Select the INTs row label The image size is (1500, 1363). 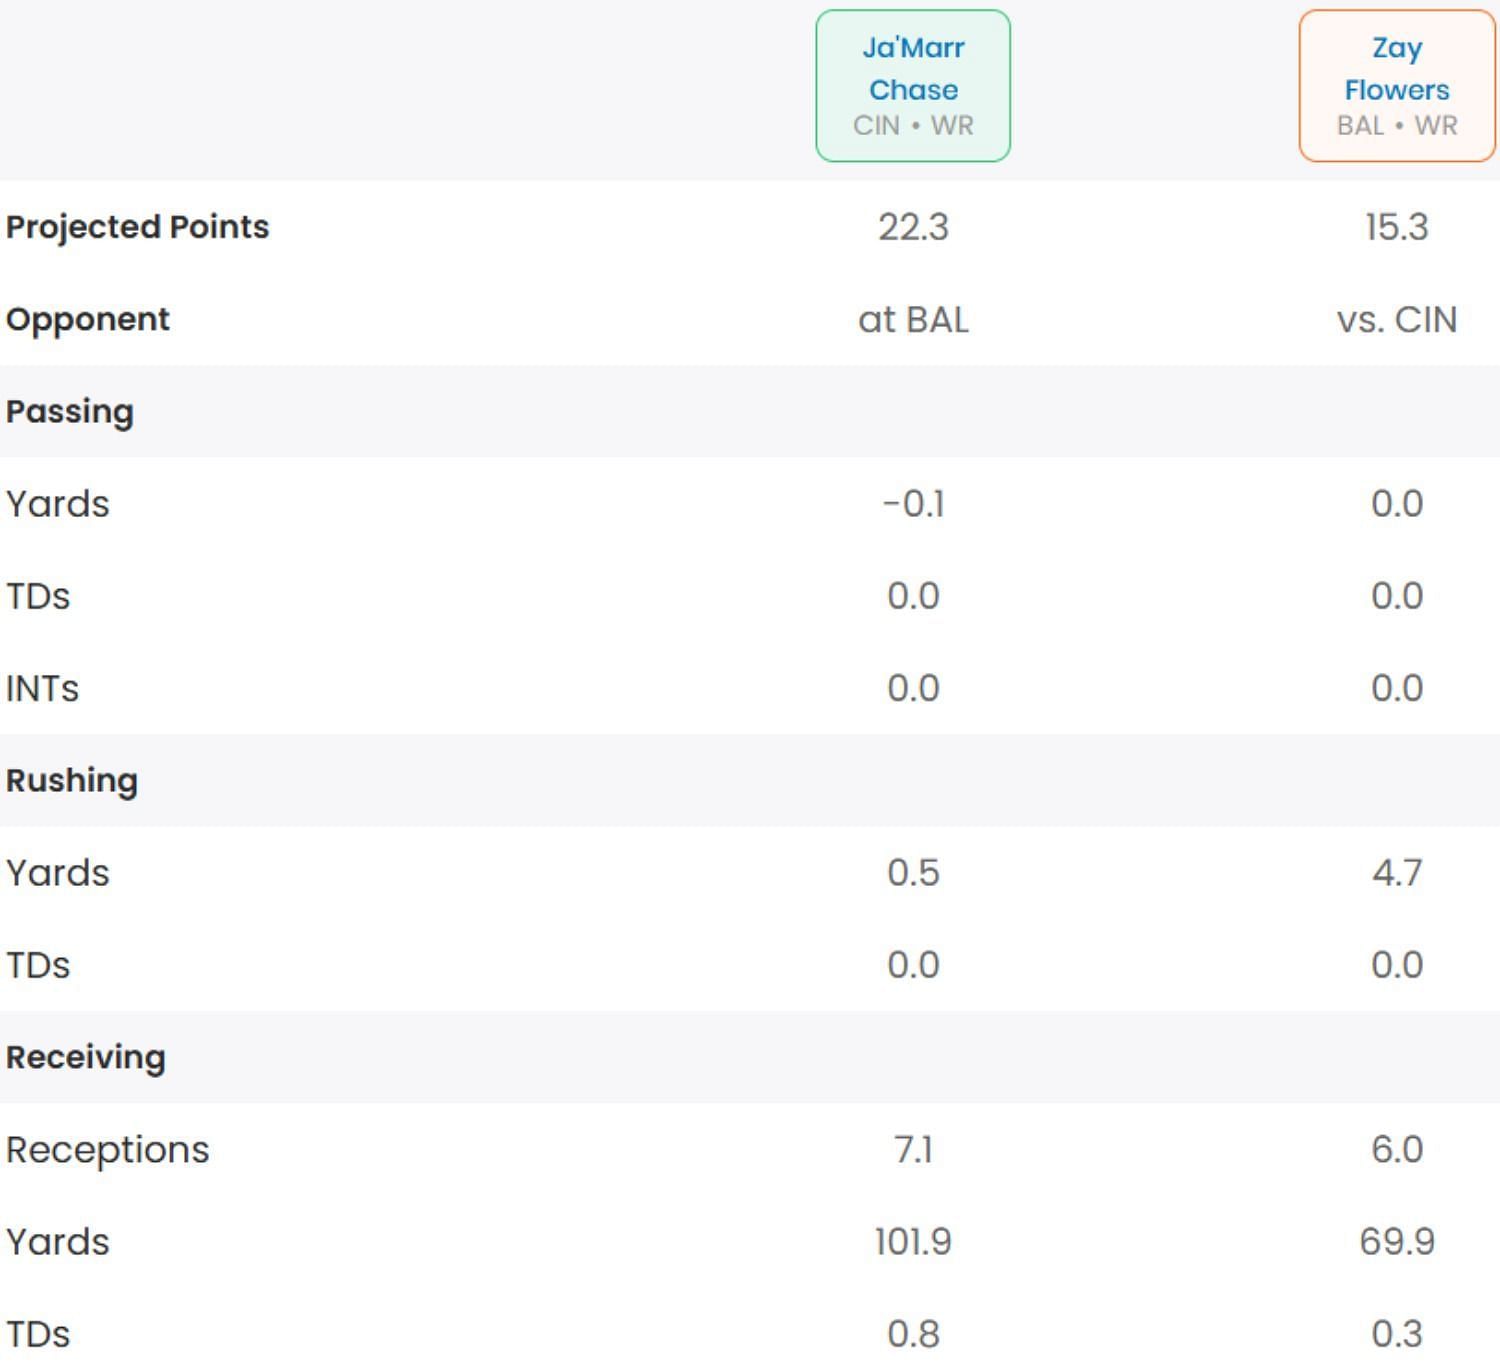pyautogui.click(x=42, y=688)
